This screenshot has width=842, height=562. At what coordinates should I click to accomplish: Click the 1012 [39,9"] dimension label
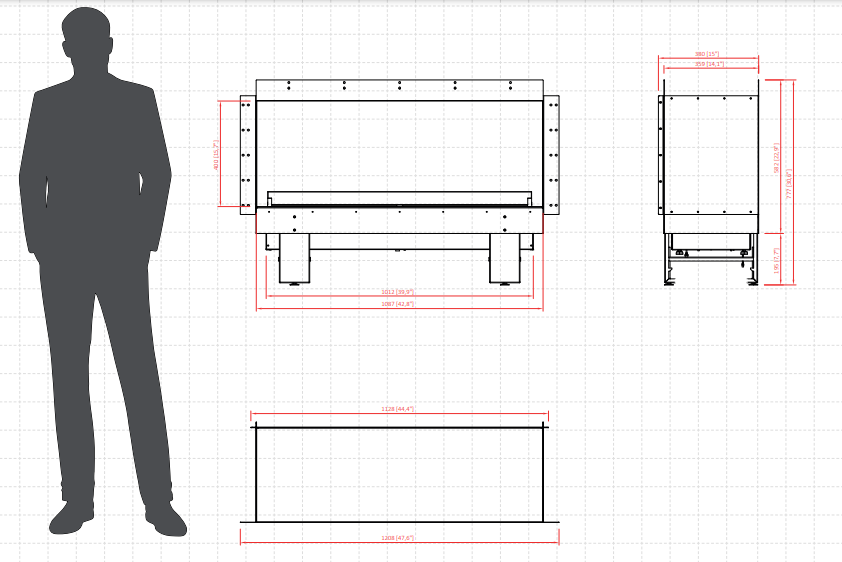(397, 292)
